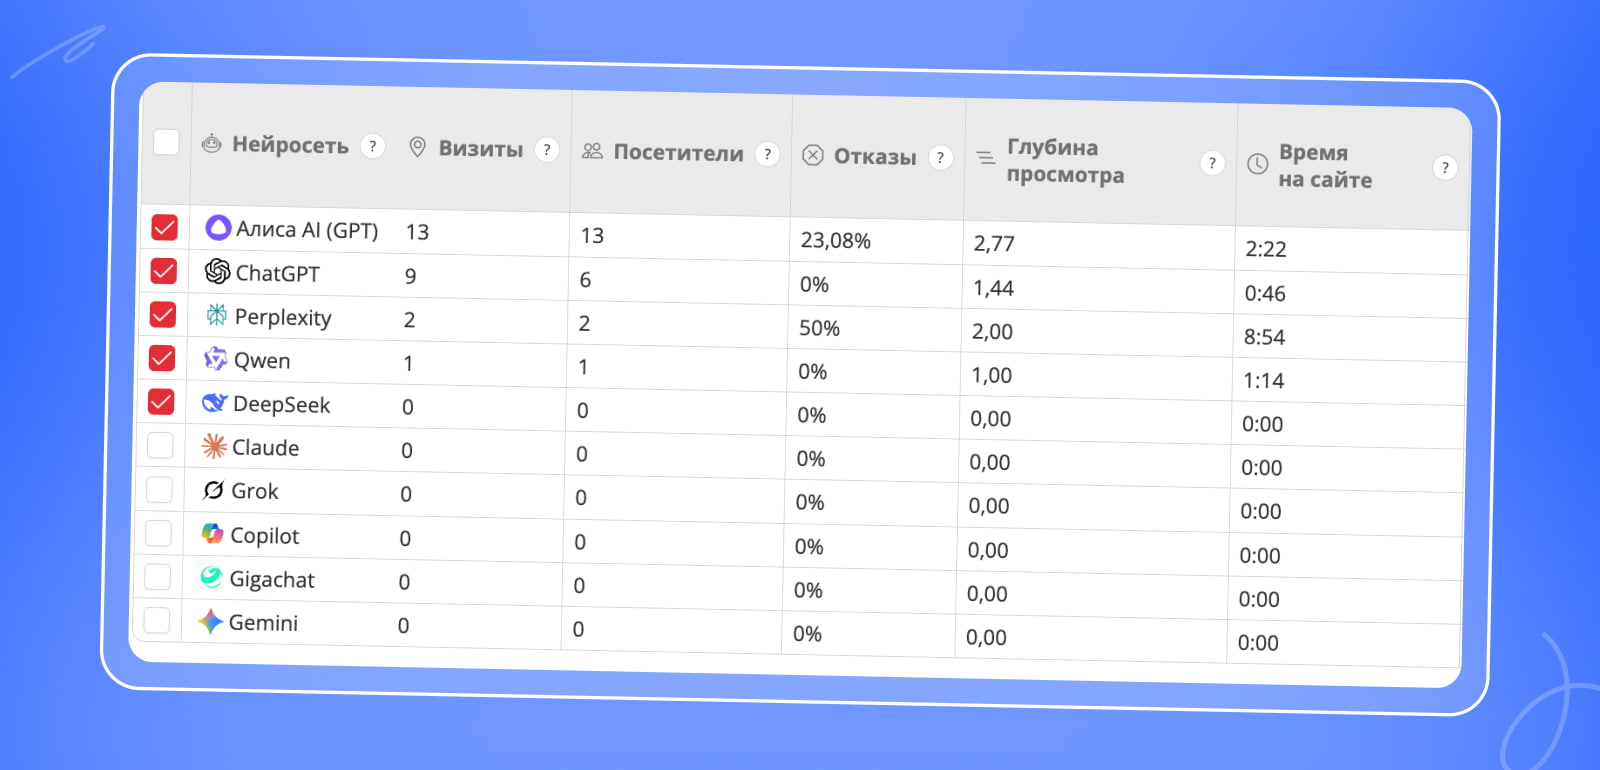Click the Claude starburst icon
Image resolution: width=1600 pixels, height=770 pixels.
[x=214, y=446]
